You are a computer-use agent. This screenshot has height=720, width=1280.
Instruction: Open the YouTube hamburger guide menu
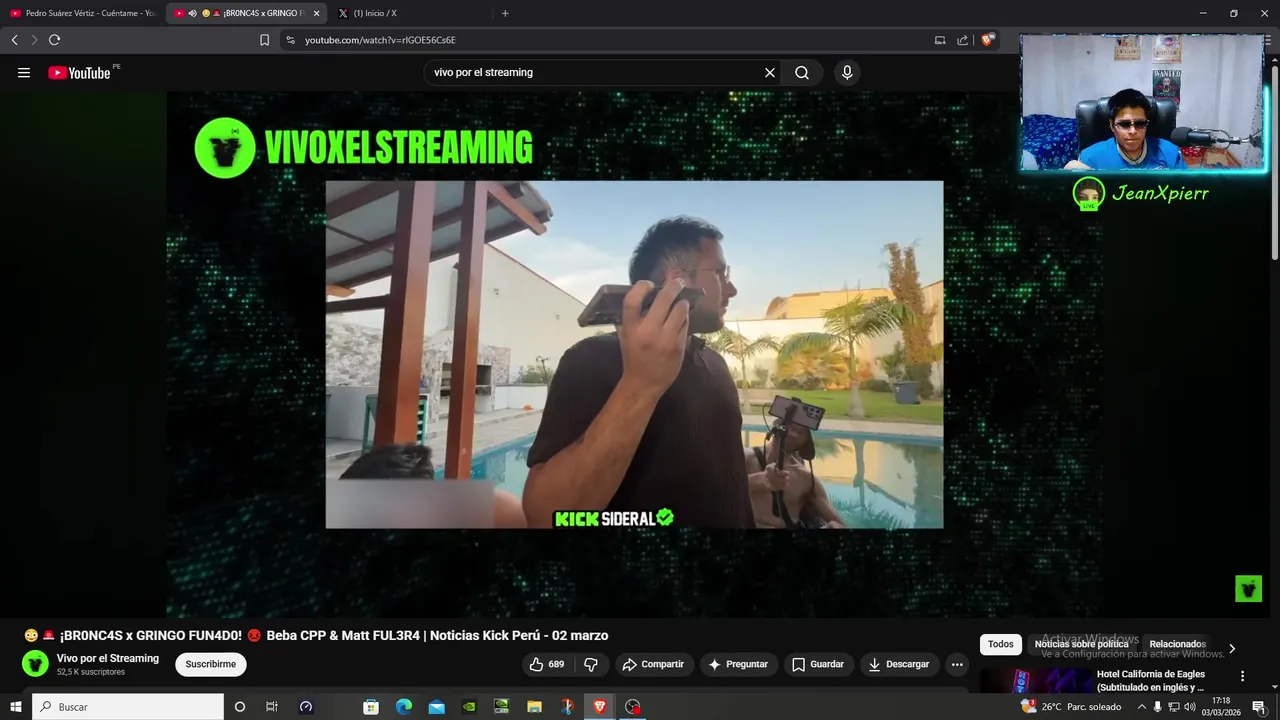point(24,72)
